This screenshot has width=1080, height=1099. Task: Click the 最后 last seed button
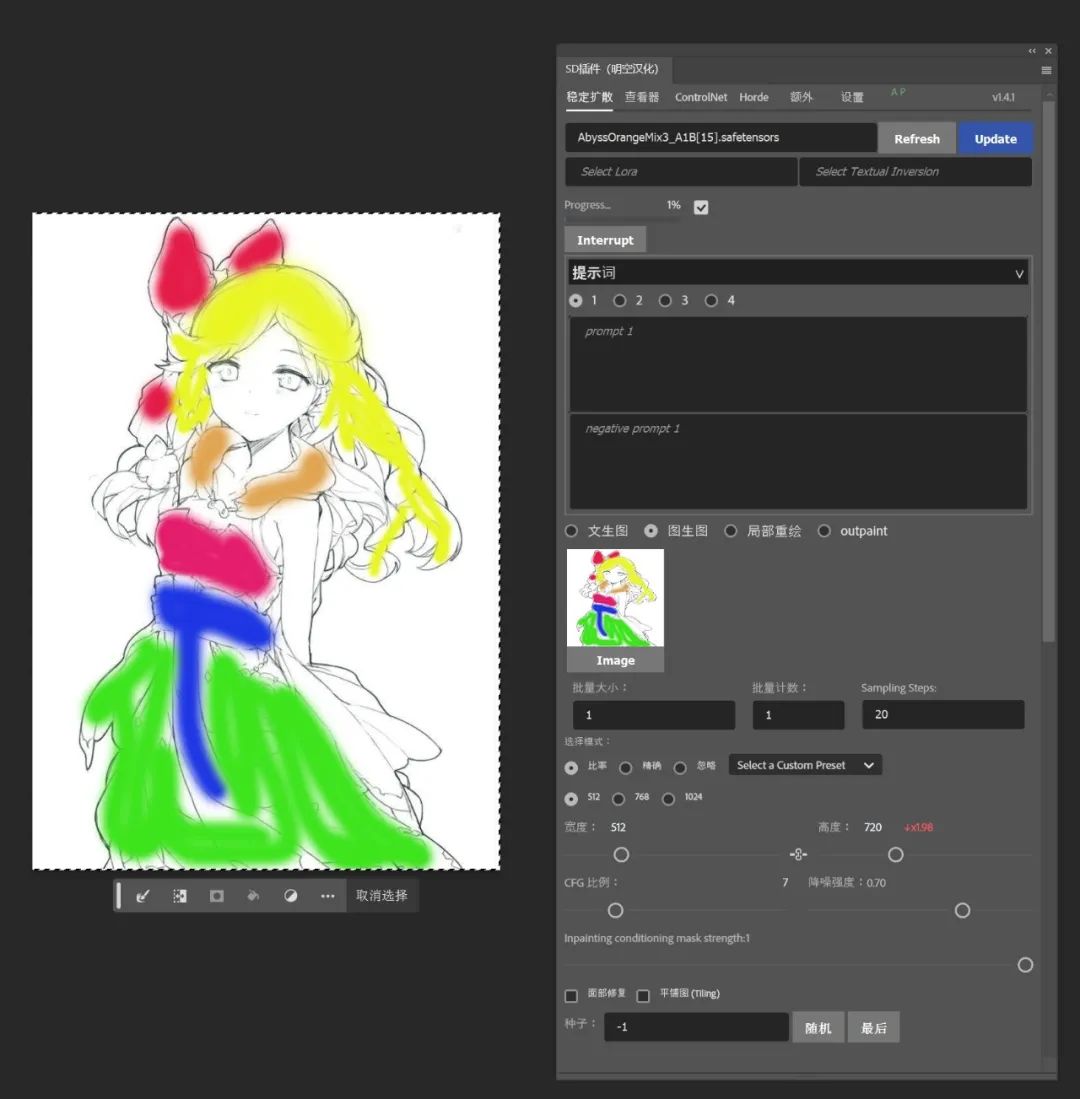(873, 1028)
